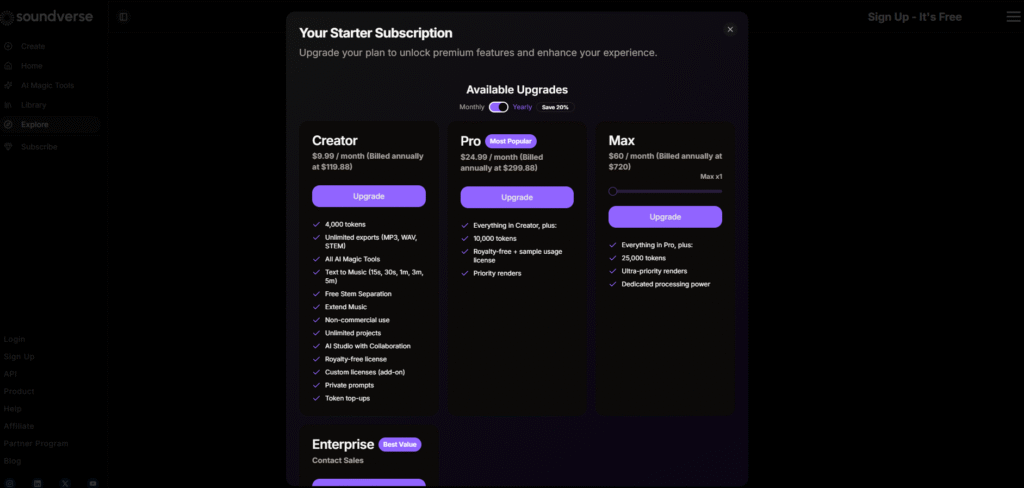Close the Starter Subscription dialog
Viewport: 1024px width, 488px height.
[x=730, y=29]
